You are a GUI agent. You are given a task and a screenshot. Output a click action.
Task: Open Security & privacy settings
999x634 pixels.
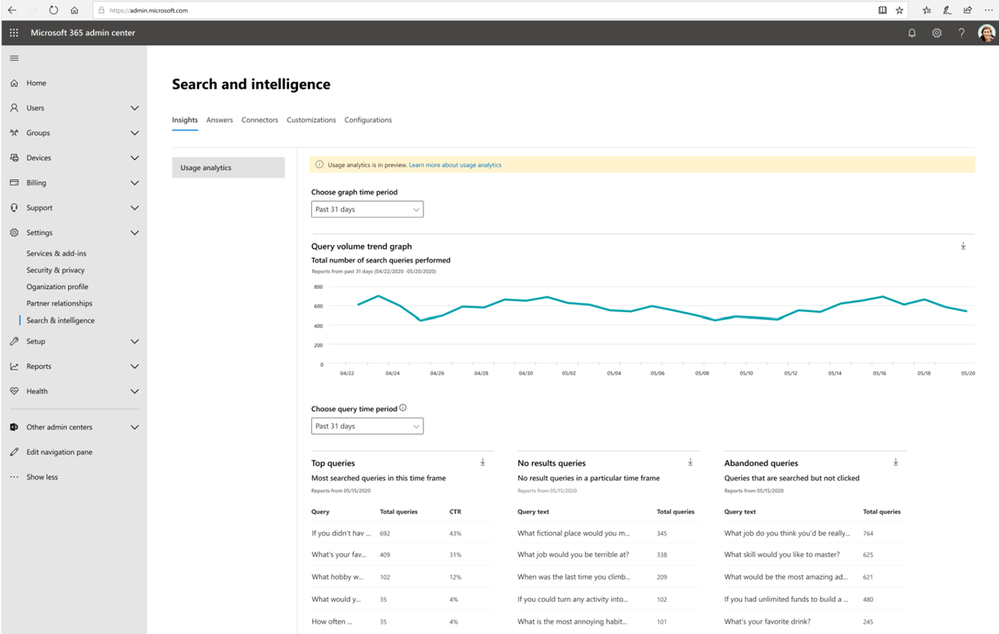pyautogui.click(x=55, y=270)
